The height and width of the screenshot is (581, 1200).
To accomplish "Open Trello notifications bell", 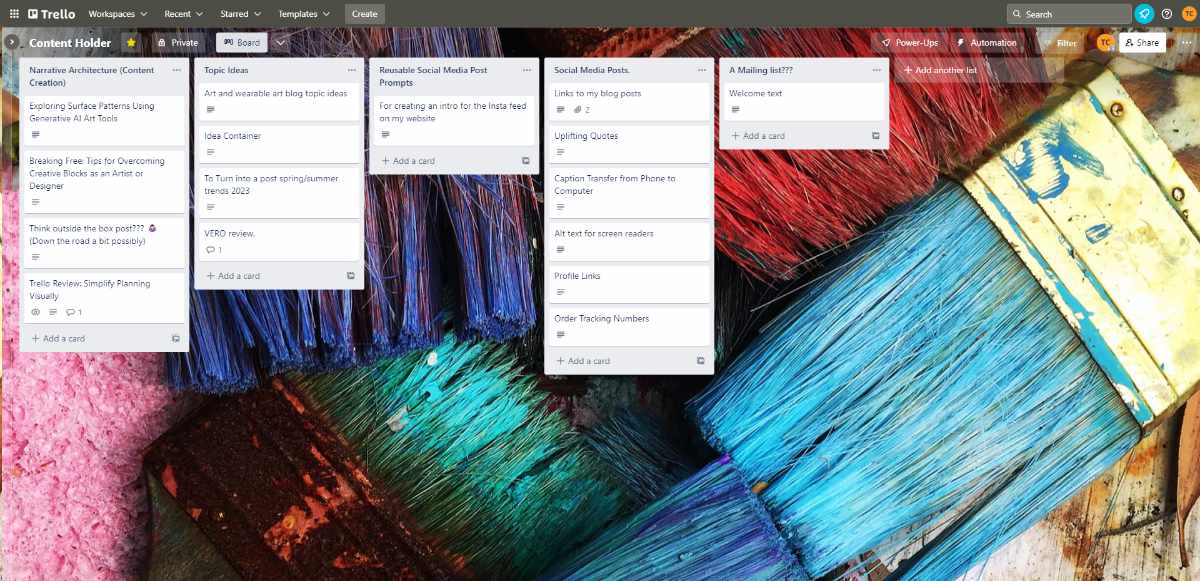I will pyautogui.click(x=1144, y=13).
